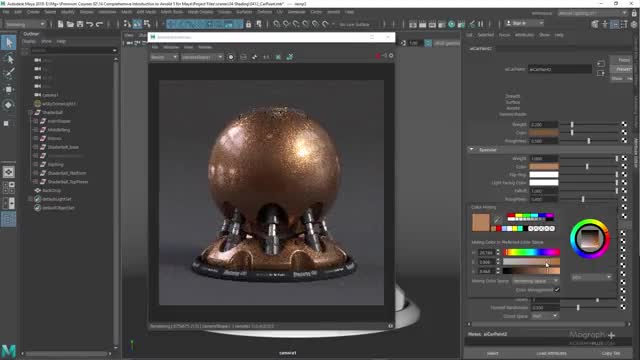Click the Specular Roughness slider
The width and height of the screenshot is (640, 360).
[589, 199]
